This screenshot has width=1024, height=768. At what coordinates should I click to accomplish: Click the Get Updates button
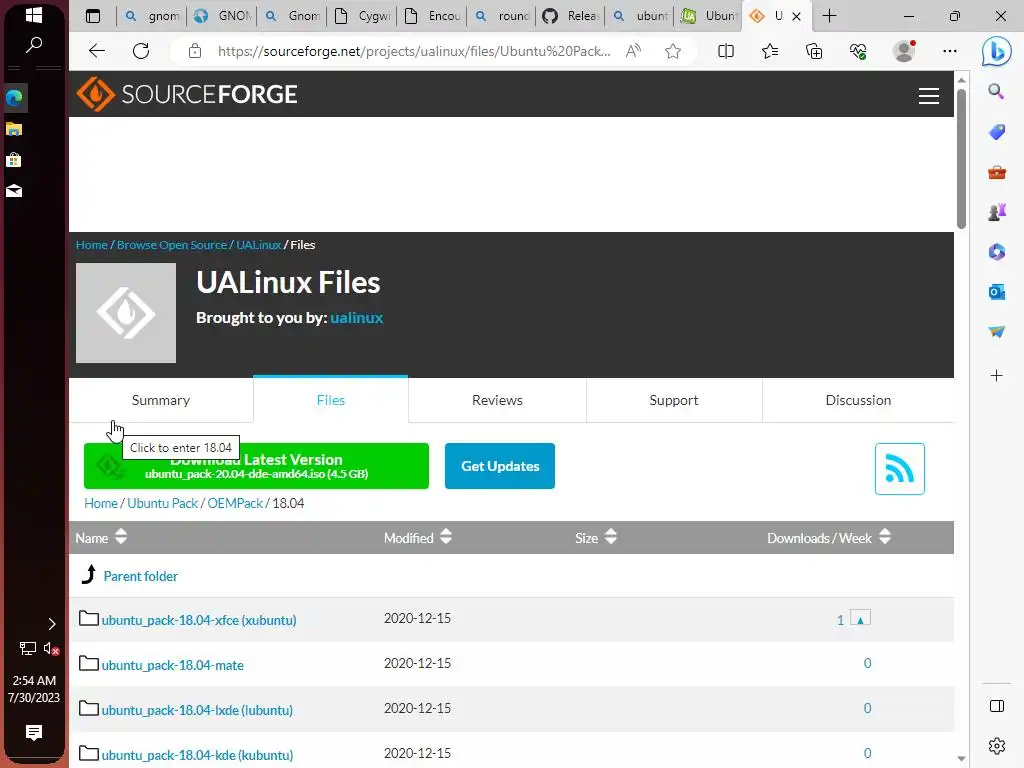coord(500,466)
